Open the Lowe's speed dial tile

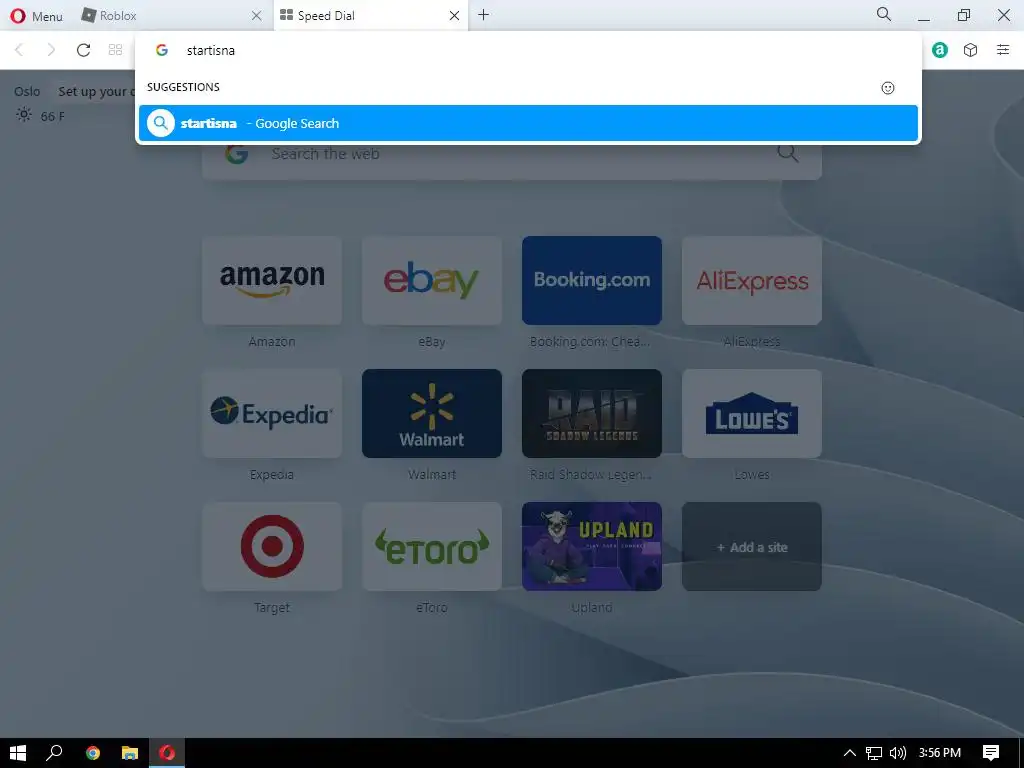[x=752, y=413]
